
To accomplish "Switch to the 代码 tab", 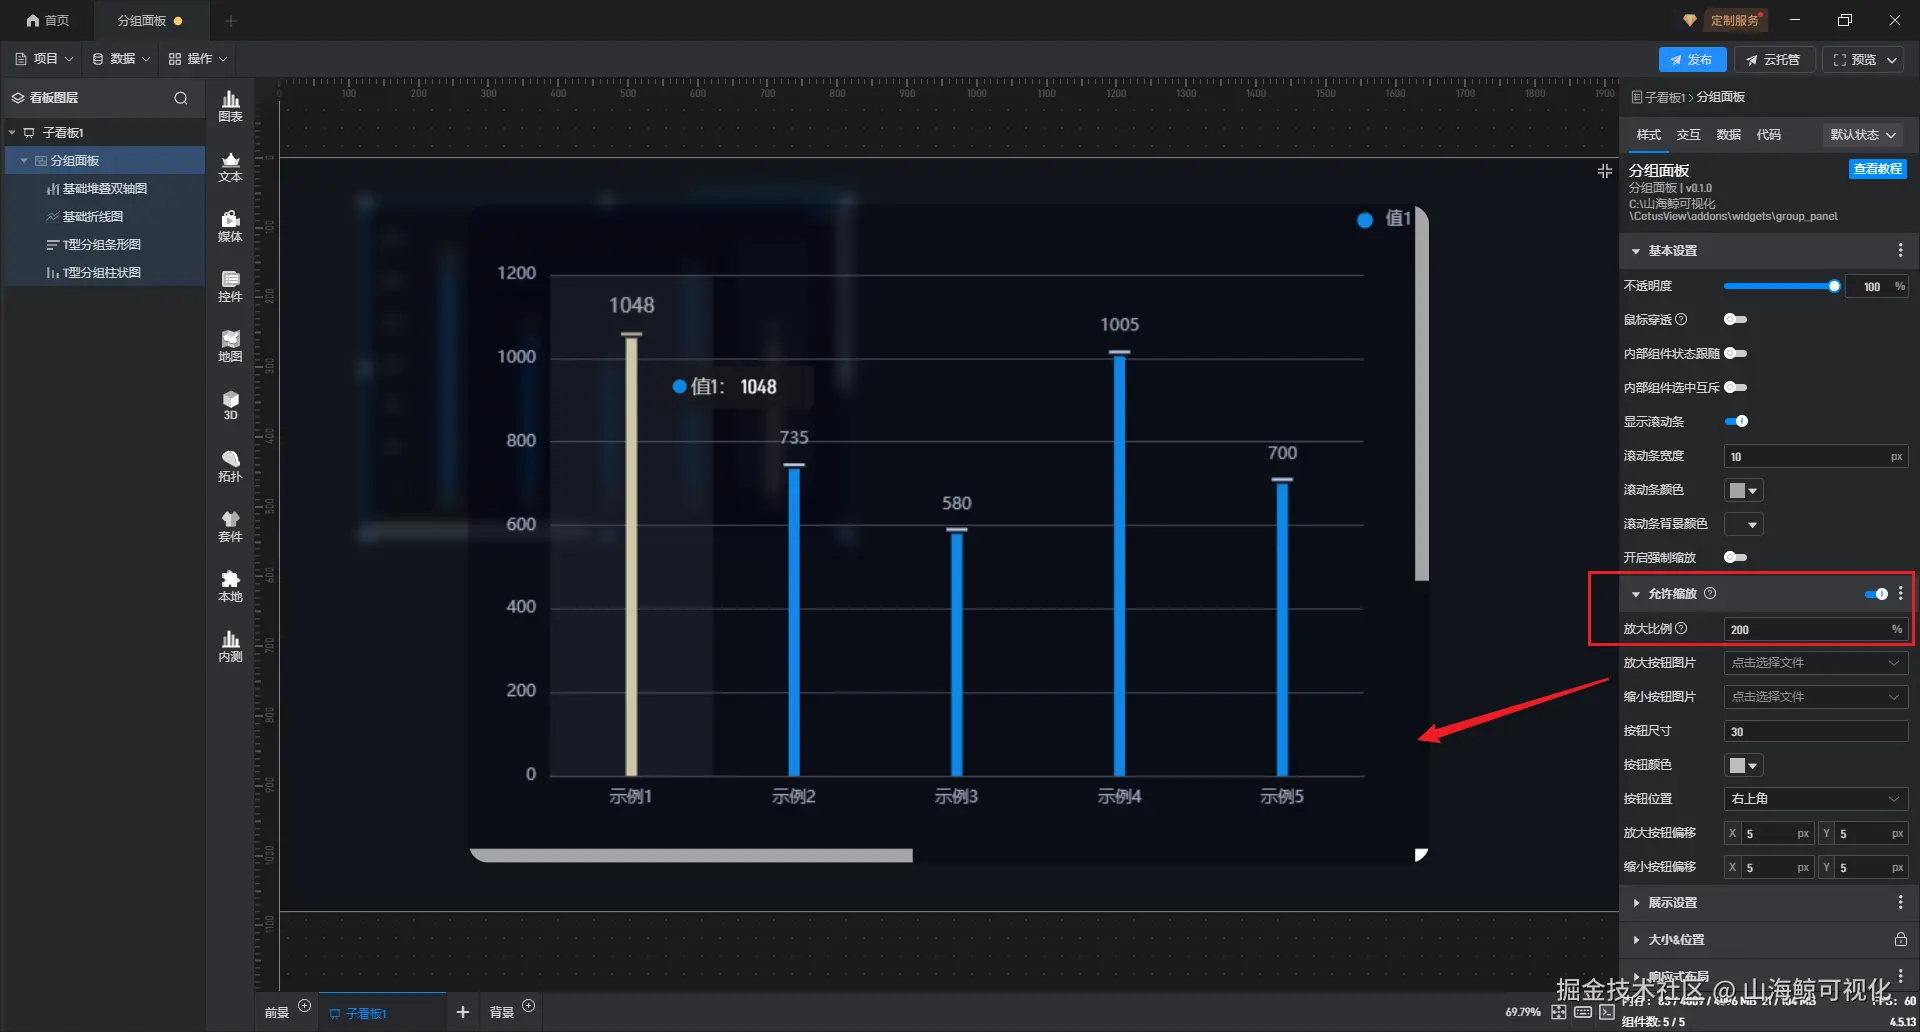I will click(x=1768, y=134).
